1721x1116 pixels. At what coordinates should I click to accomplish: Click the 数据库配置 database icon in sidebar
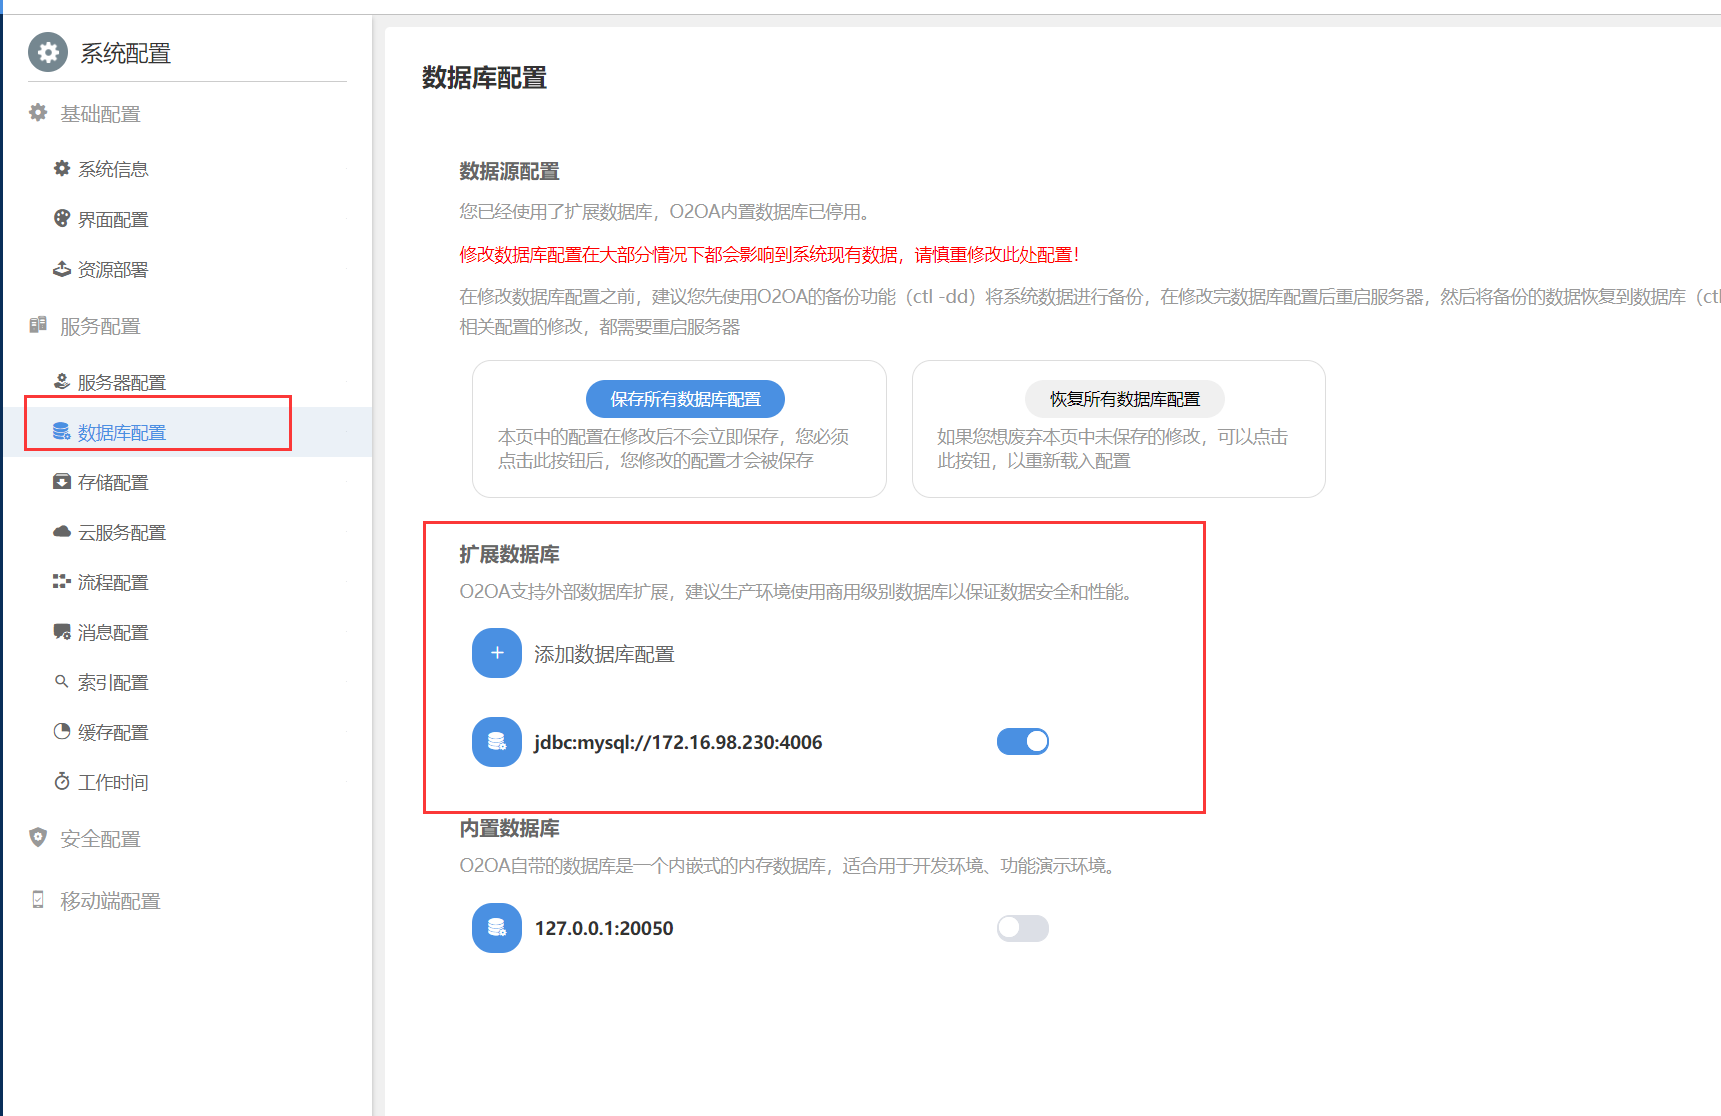click(62, 432)
